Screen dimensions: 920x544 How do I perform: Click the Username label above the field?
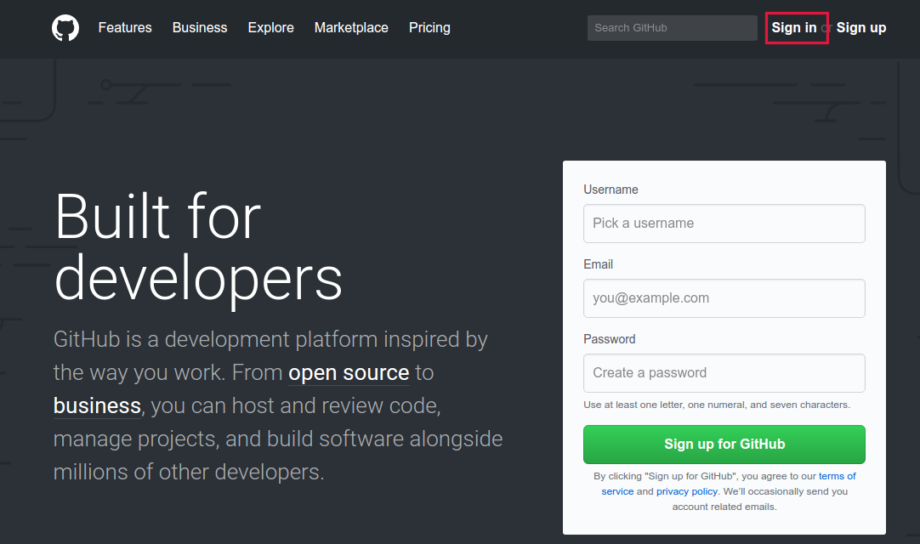tap(611, 190)
